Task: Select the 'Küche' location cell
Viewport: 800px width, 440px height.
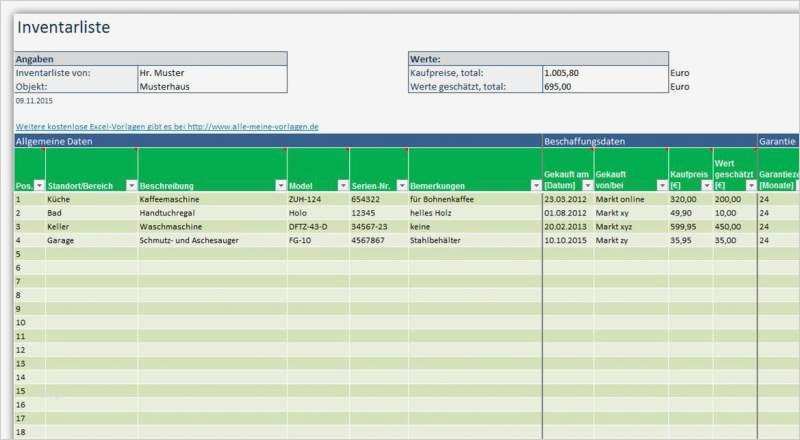Action: point(92,199)
